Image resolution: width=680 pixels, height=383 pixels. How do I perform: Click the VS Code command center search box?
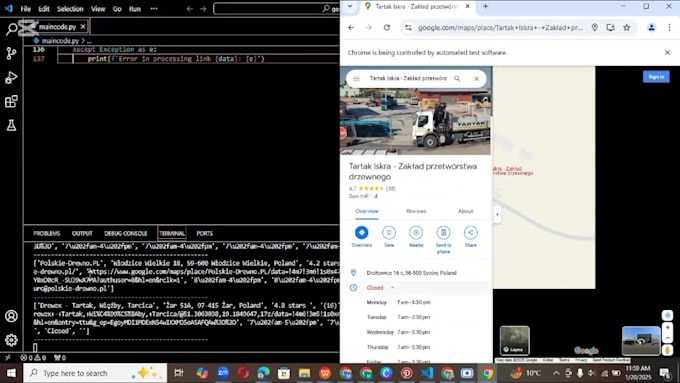(x=277, y=9)
